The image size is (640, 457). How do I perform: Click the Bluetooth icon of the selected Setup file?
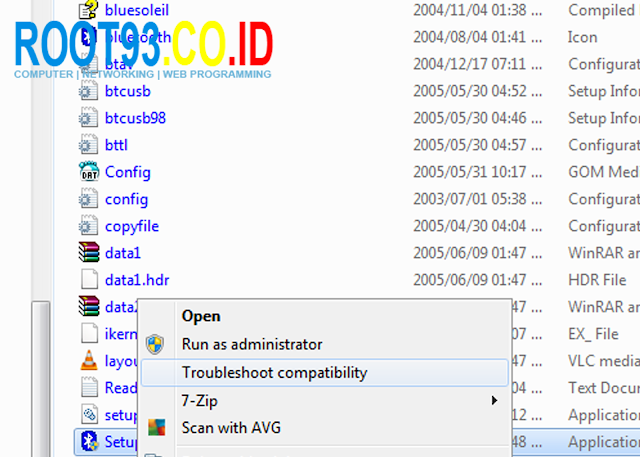(x=89, y=441)
